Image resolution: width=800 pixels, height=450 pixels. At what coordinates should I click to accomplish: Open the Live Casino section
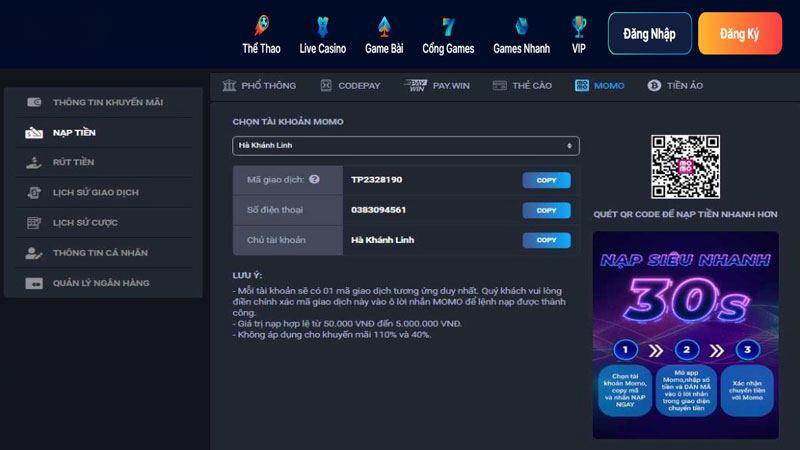click(x=322, y=35)
